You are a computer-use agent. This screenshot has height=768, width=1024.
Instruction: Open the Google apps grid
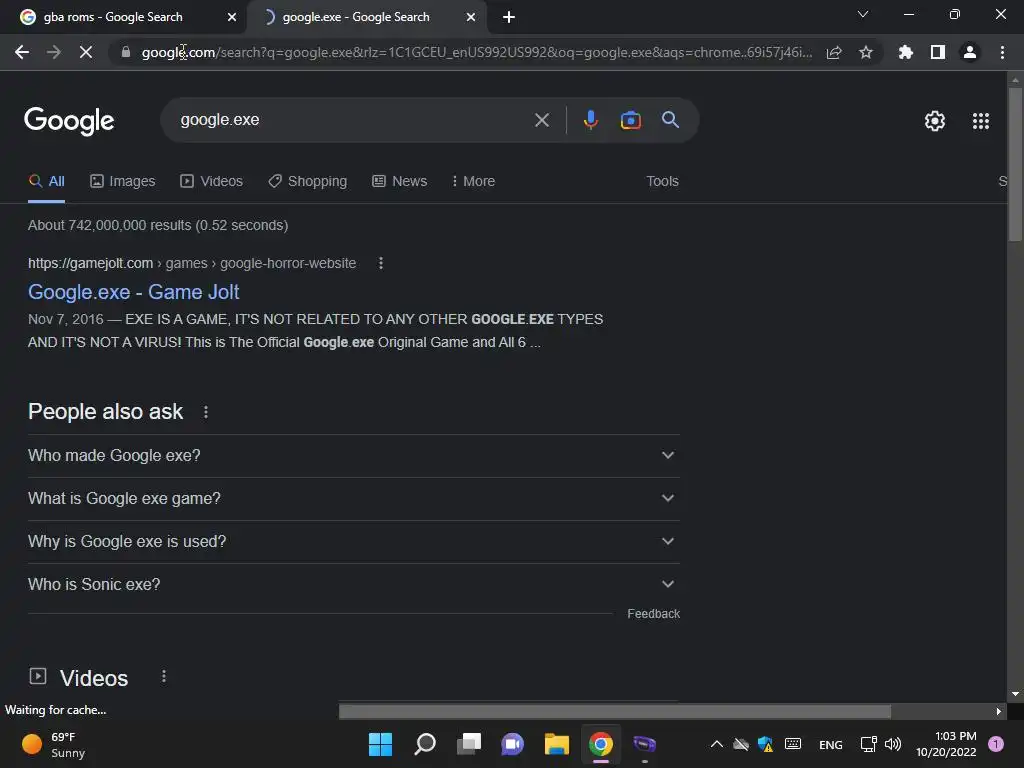980,121
